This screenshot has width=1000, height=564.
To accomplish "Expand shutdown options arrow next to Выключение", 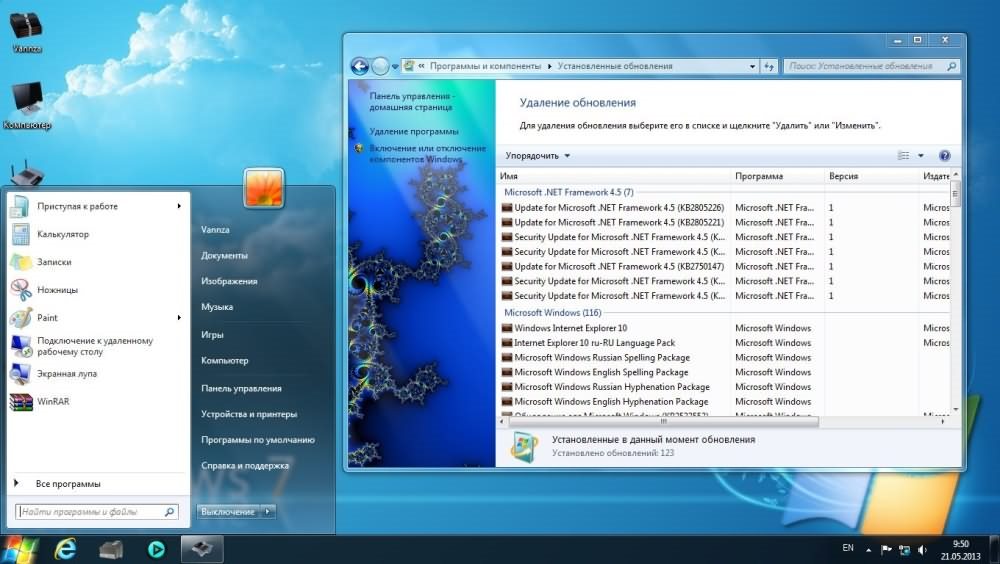I will click(267, 512).
